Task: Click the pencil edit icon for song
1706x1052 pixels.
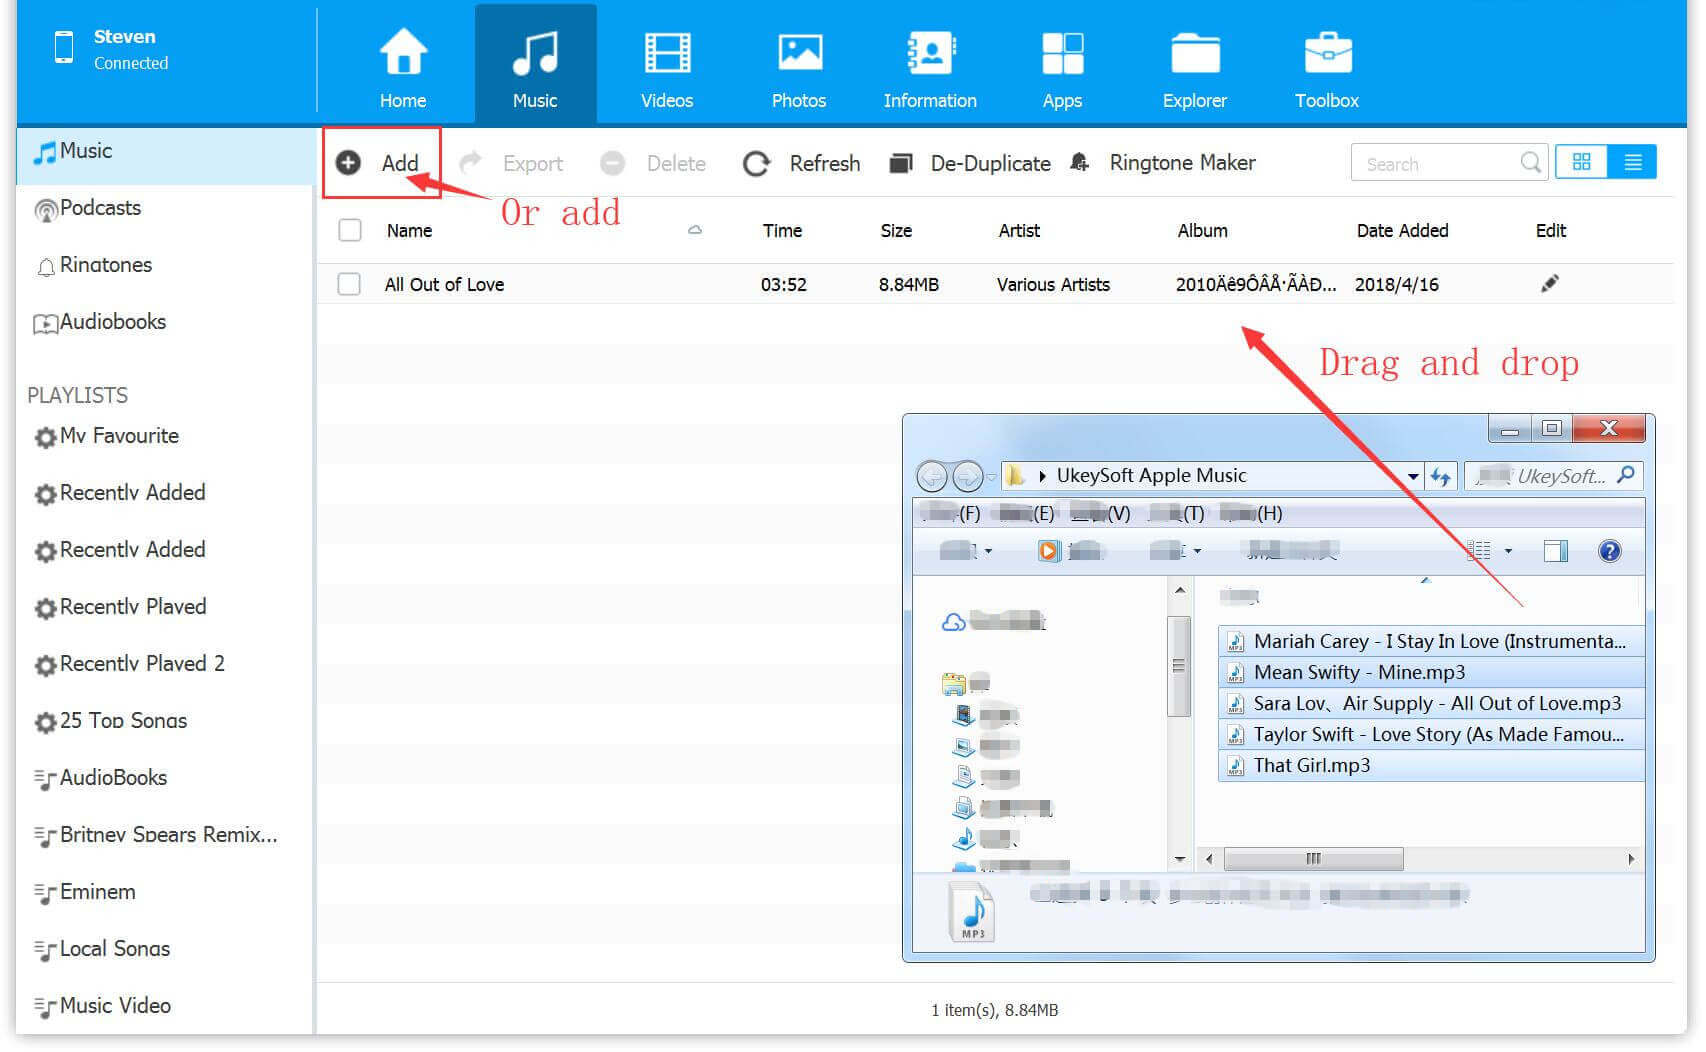Action: (x=1549, y=284)
